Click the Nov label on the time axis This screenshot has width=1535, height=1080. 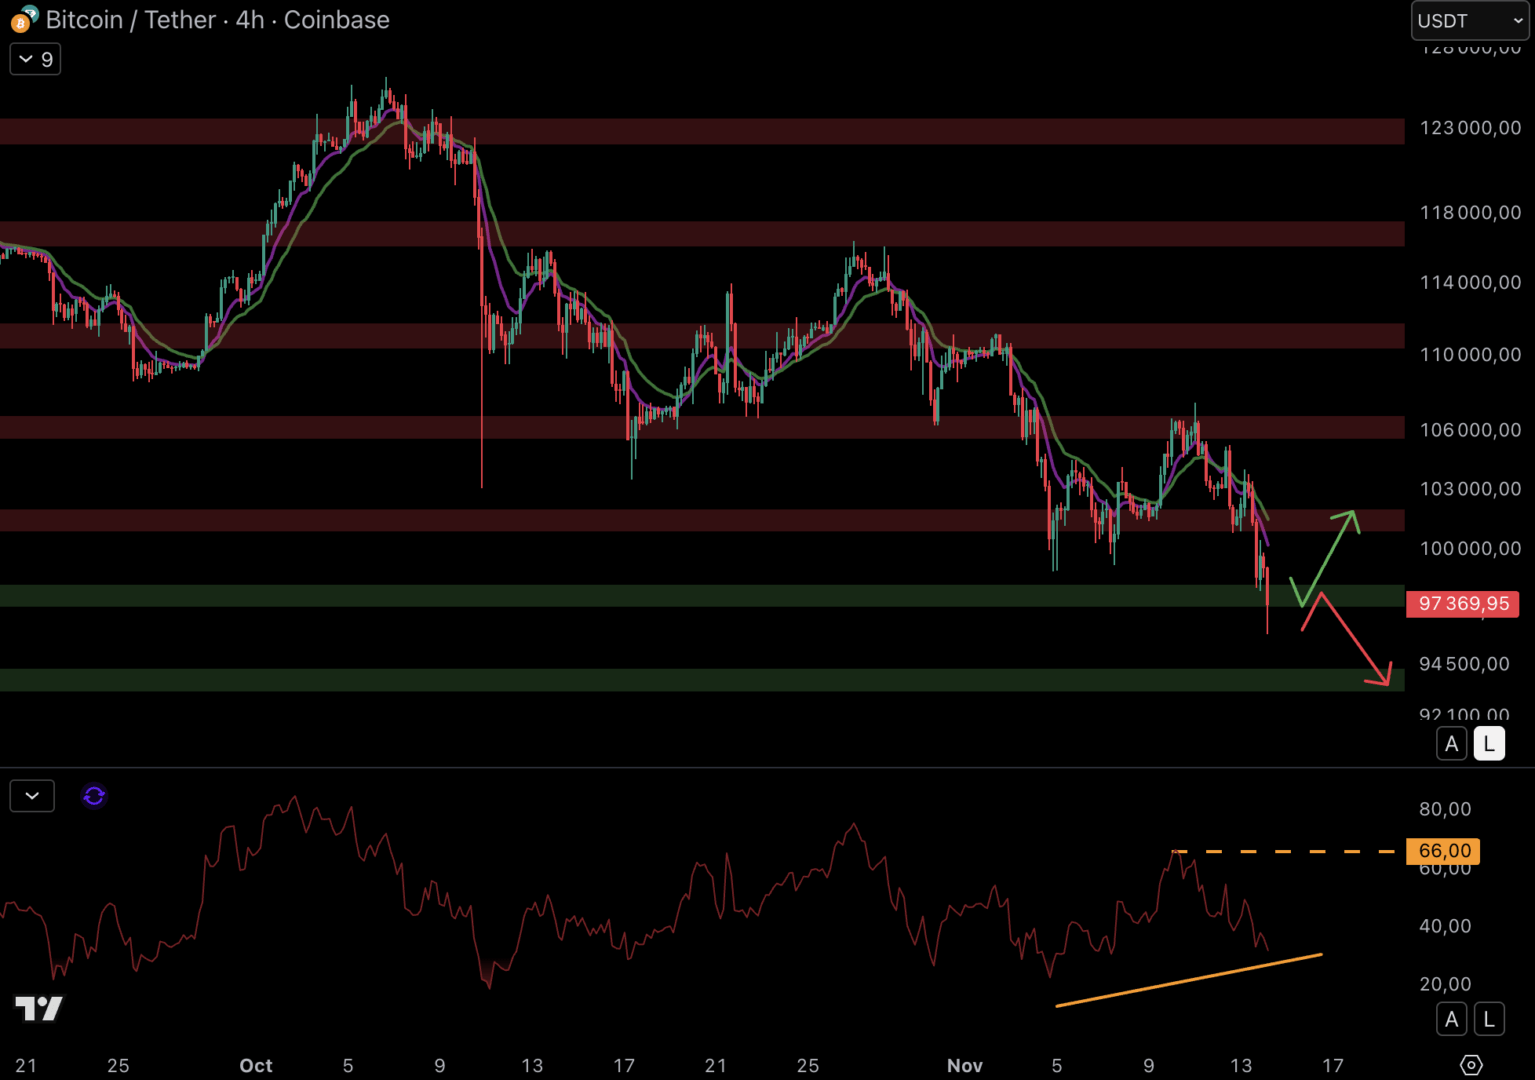(964, 1066)
